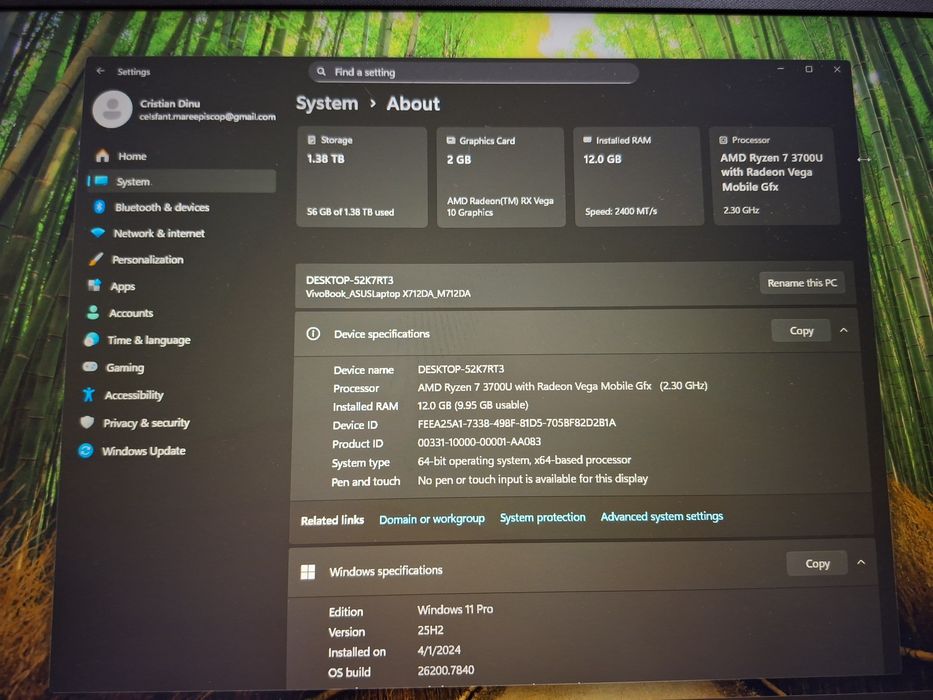Click the Graphics Card icon

(450, 140)
